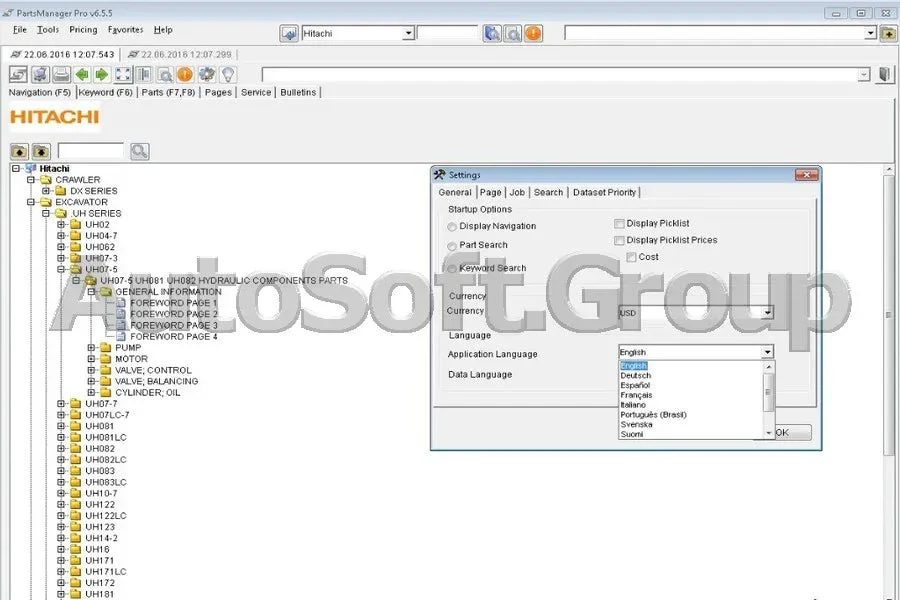
Task: Select Display Navigation radio button
Action: pyautogui.click(x=452, y=227)
